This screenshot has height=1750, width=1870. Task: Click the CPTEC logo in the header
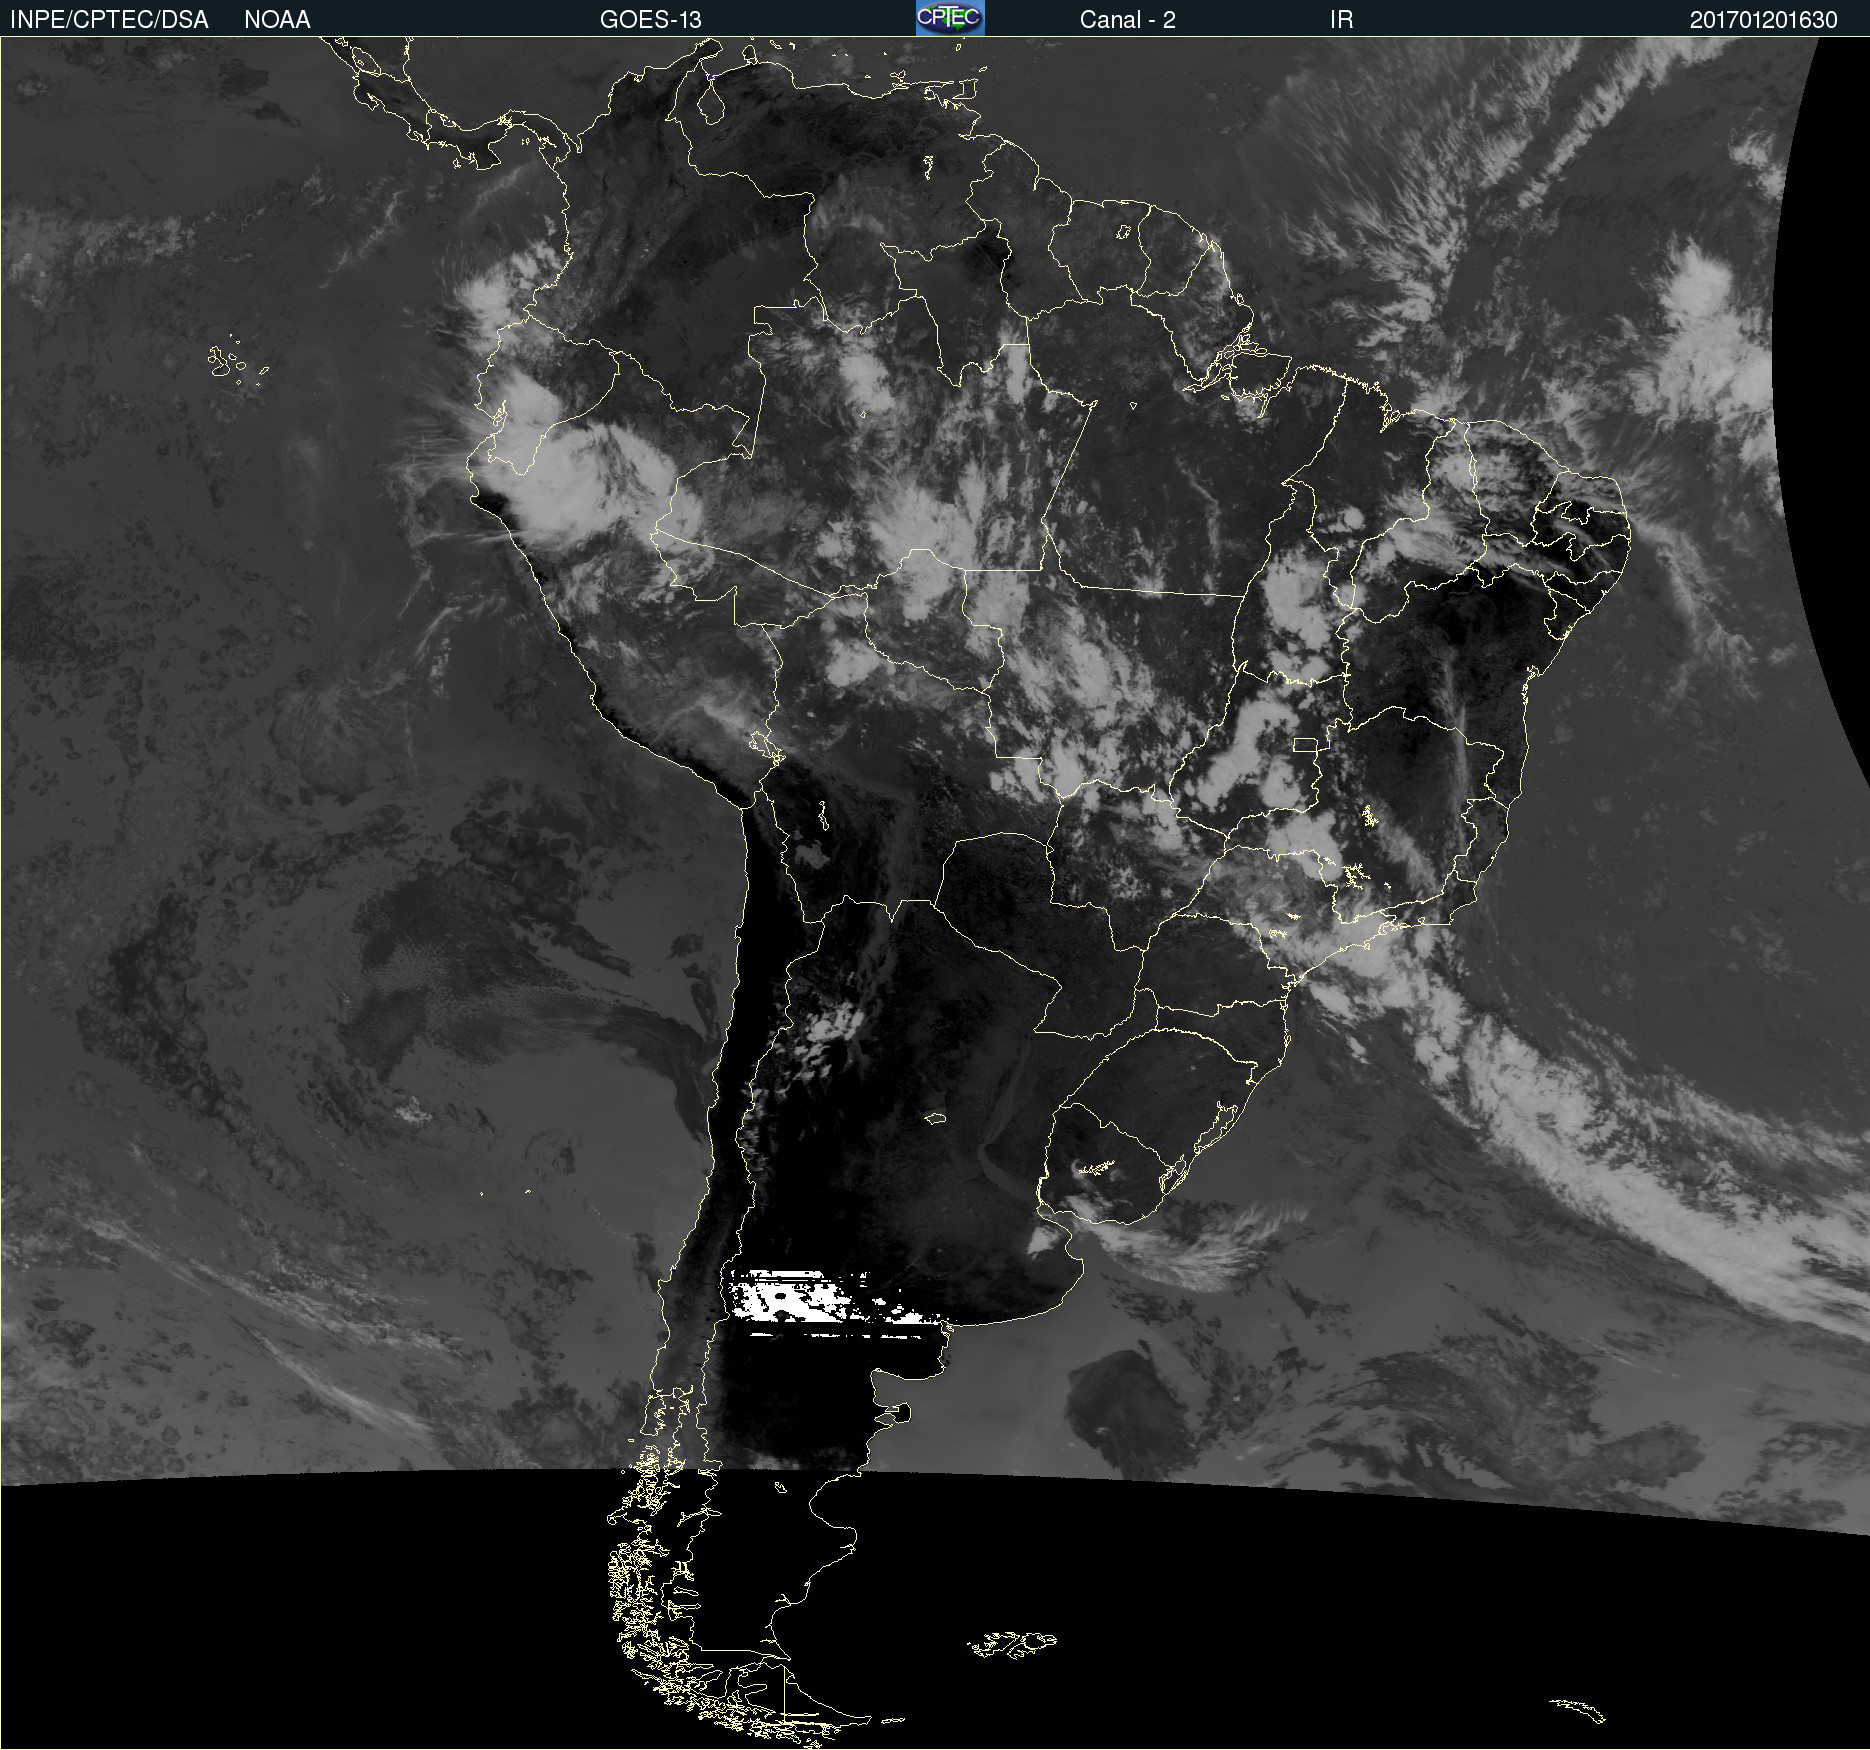pos(950,18)
